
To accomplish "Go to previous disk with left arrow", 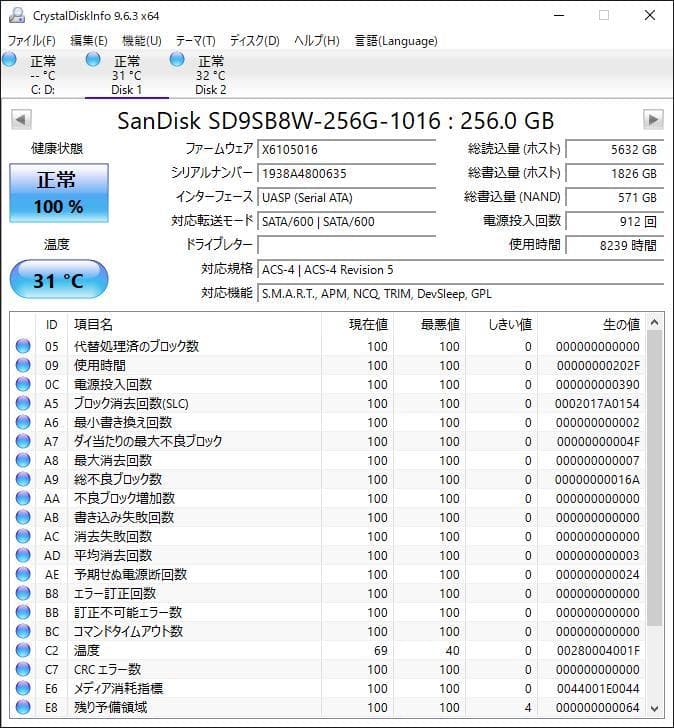I will pos(21,120).
